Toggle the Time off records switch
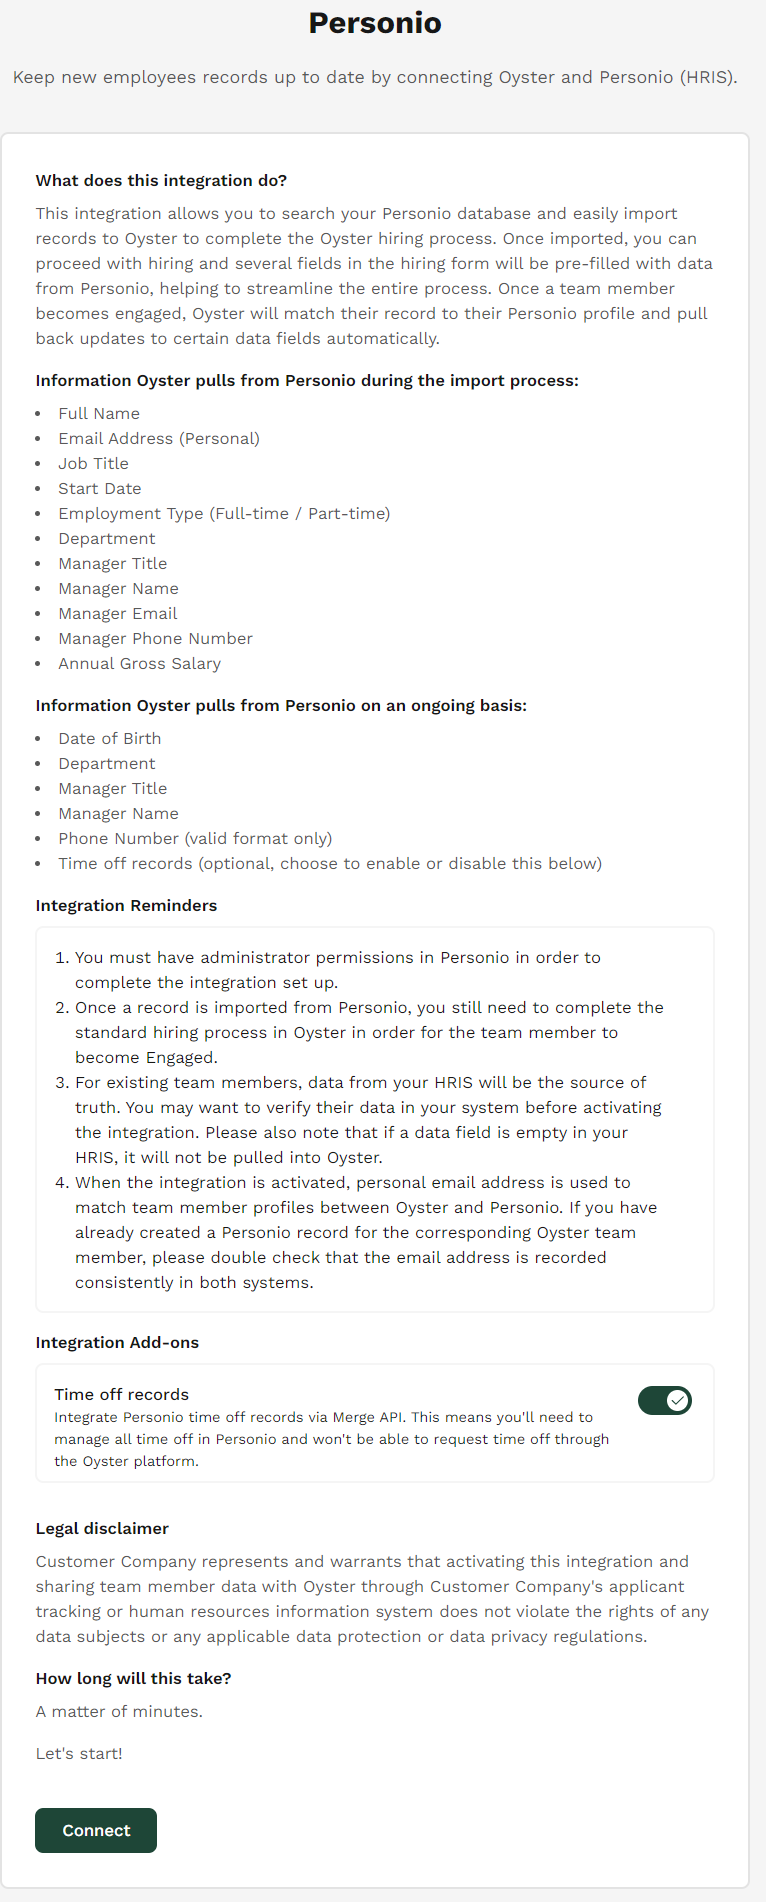The width and height of the screenshot is (766, 1902). 665,1400
